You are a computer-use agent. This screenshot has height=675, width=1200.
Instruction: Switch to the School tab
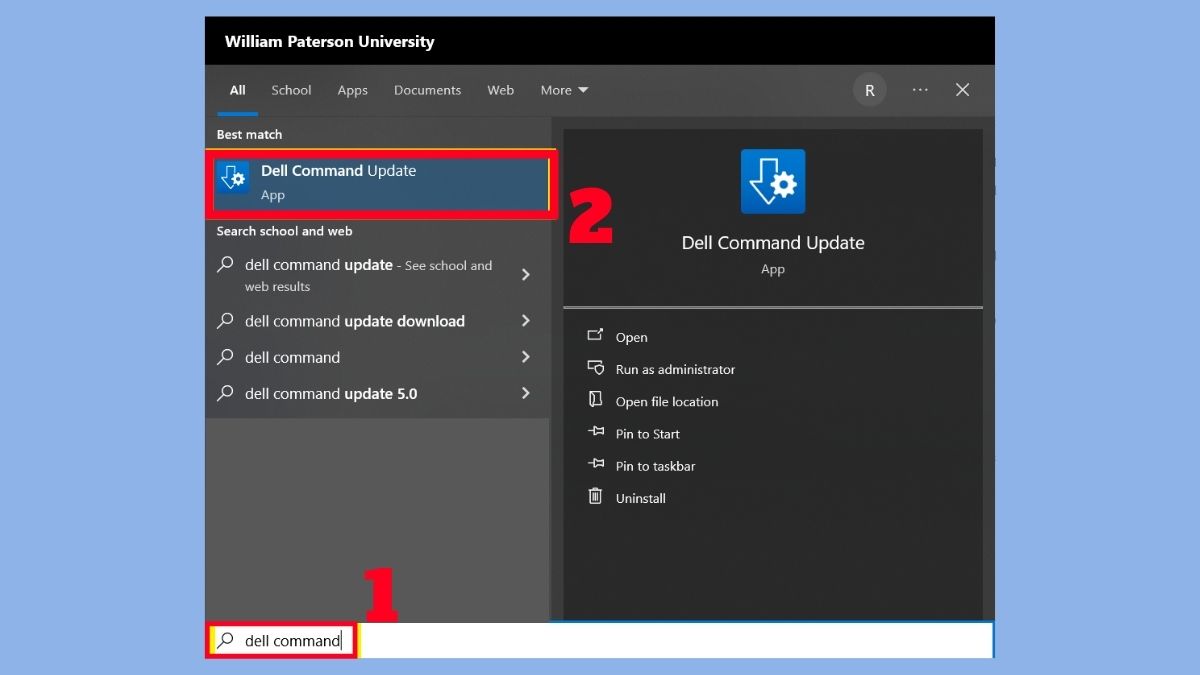(x=291, y=90)
